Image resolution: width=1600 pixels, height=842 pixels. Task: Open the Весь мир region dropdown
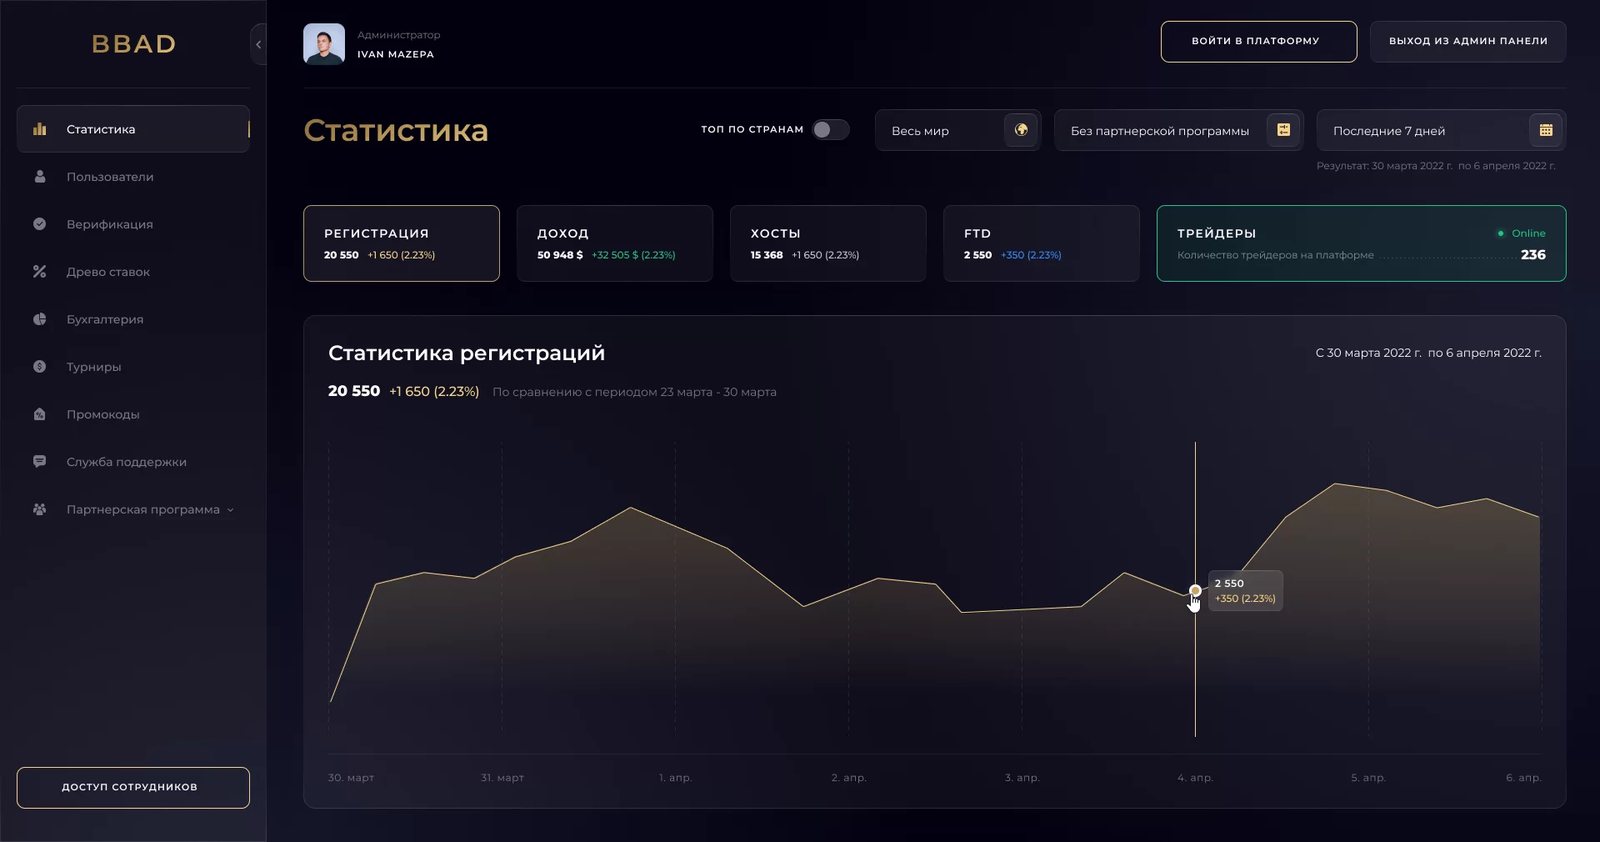(x=958, y=130)
